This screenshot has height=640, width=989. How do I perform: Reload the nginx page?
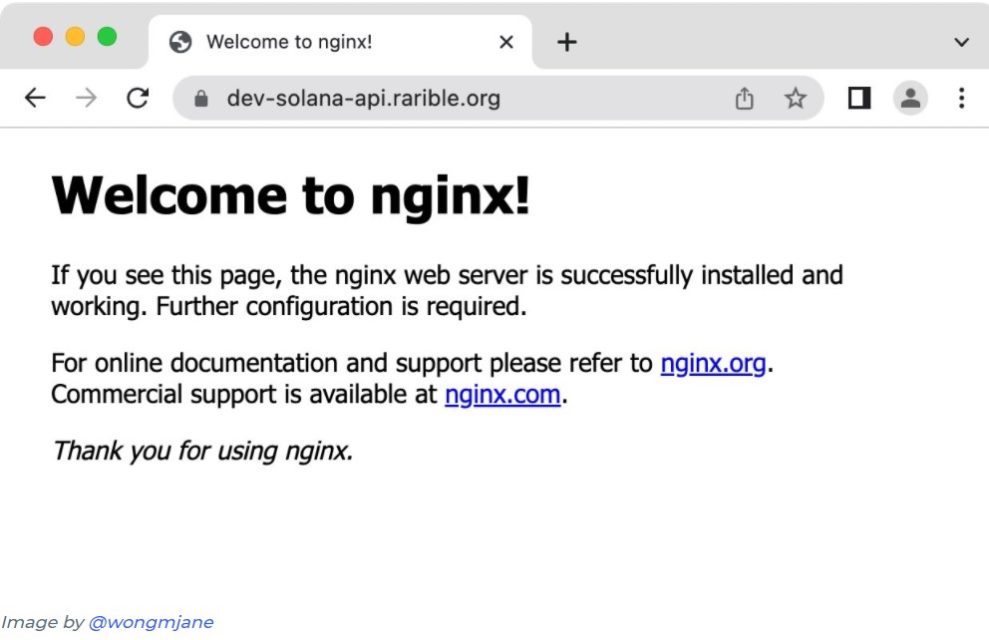[138, 98]
